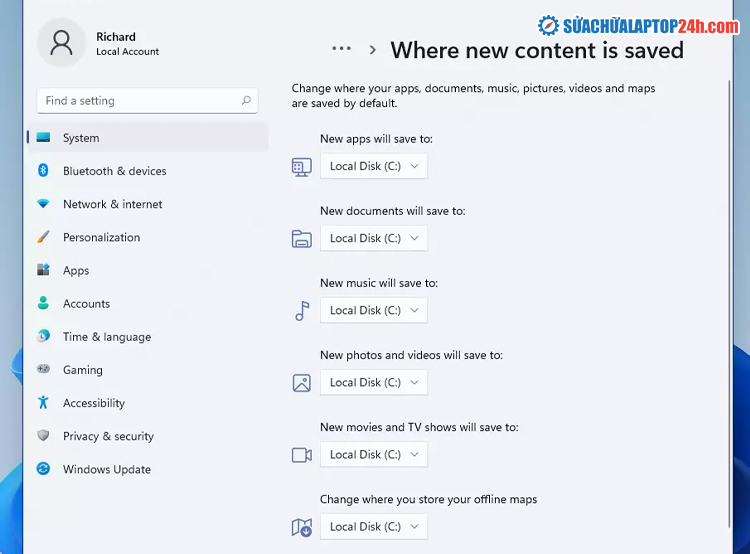Click the Bluetooth & devices icon
The width and height of the screenshot is (750, 554).
[43, 171]
